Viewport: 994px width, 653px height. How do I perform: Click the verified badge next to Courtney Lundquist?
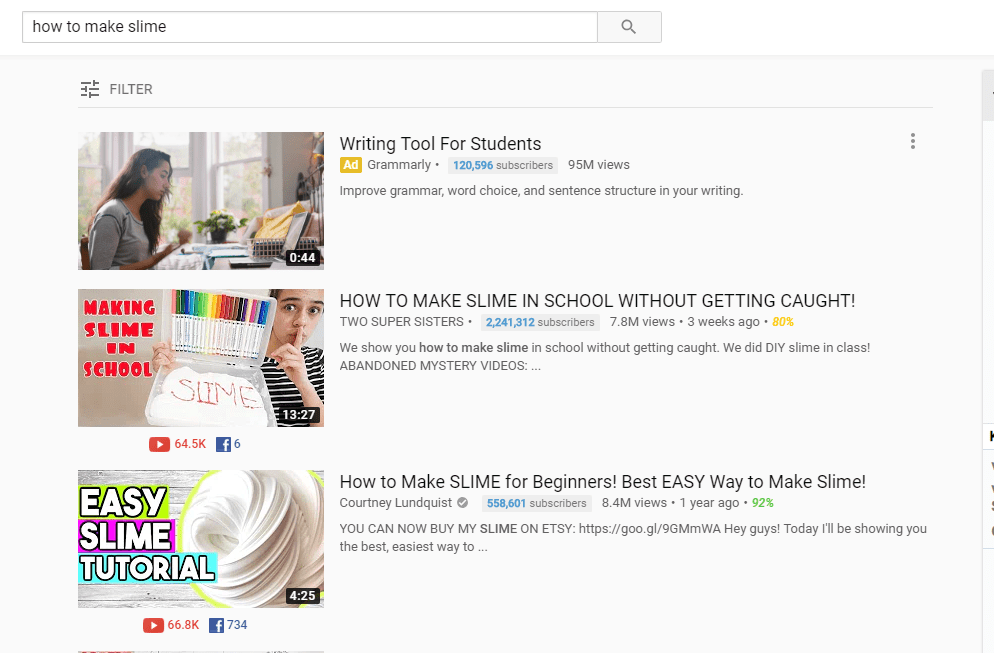(463, 503)
